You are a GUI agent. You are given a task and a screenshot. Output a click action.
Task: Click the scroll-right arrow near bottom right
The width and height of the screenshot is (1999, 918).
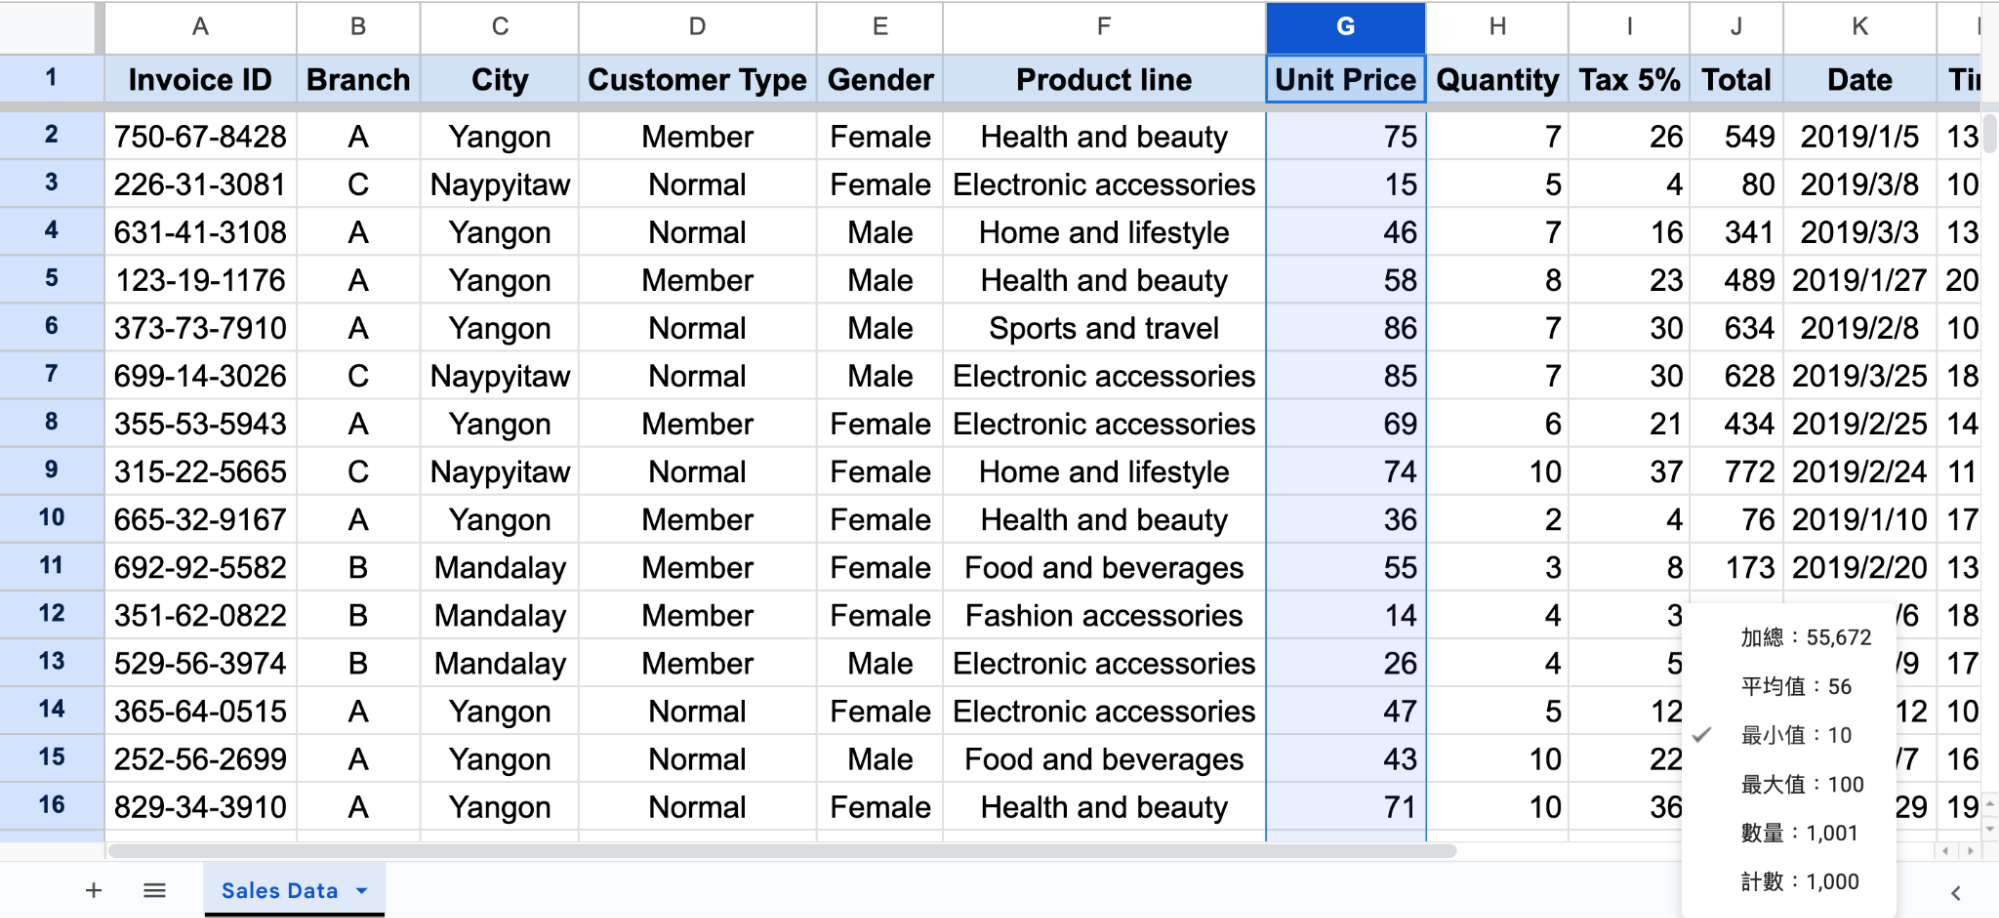(1970, 851)
